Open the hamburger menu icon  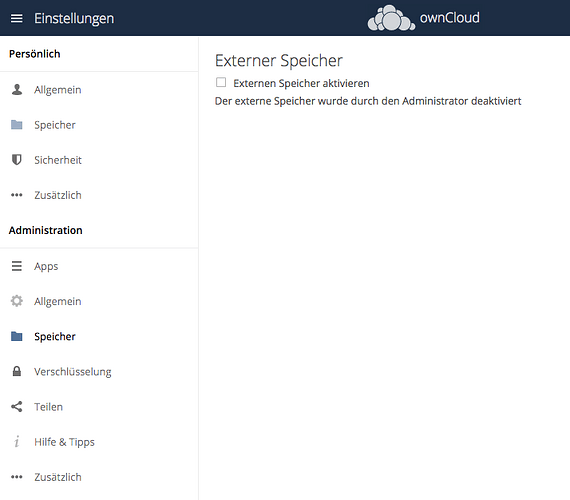tap(17, 18)
